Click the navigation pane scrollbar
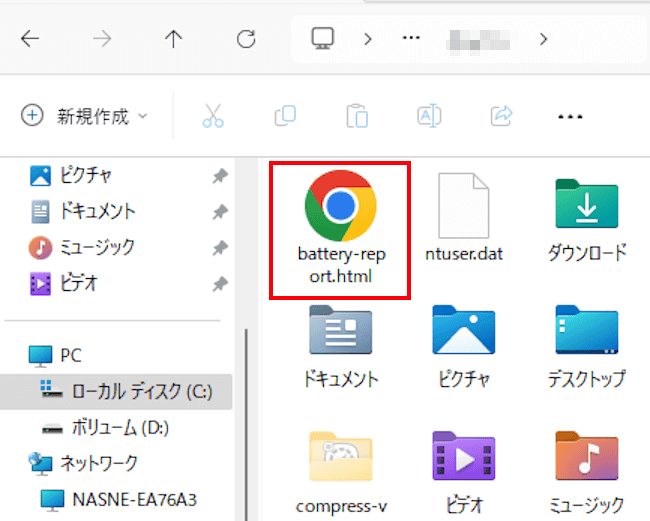This screenshot has height=521, width=650. 246,423
